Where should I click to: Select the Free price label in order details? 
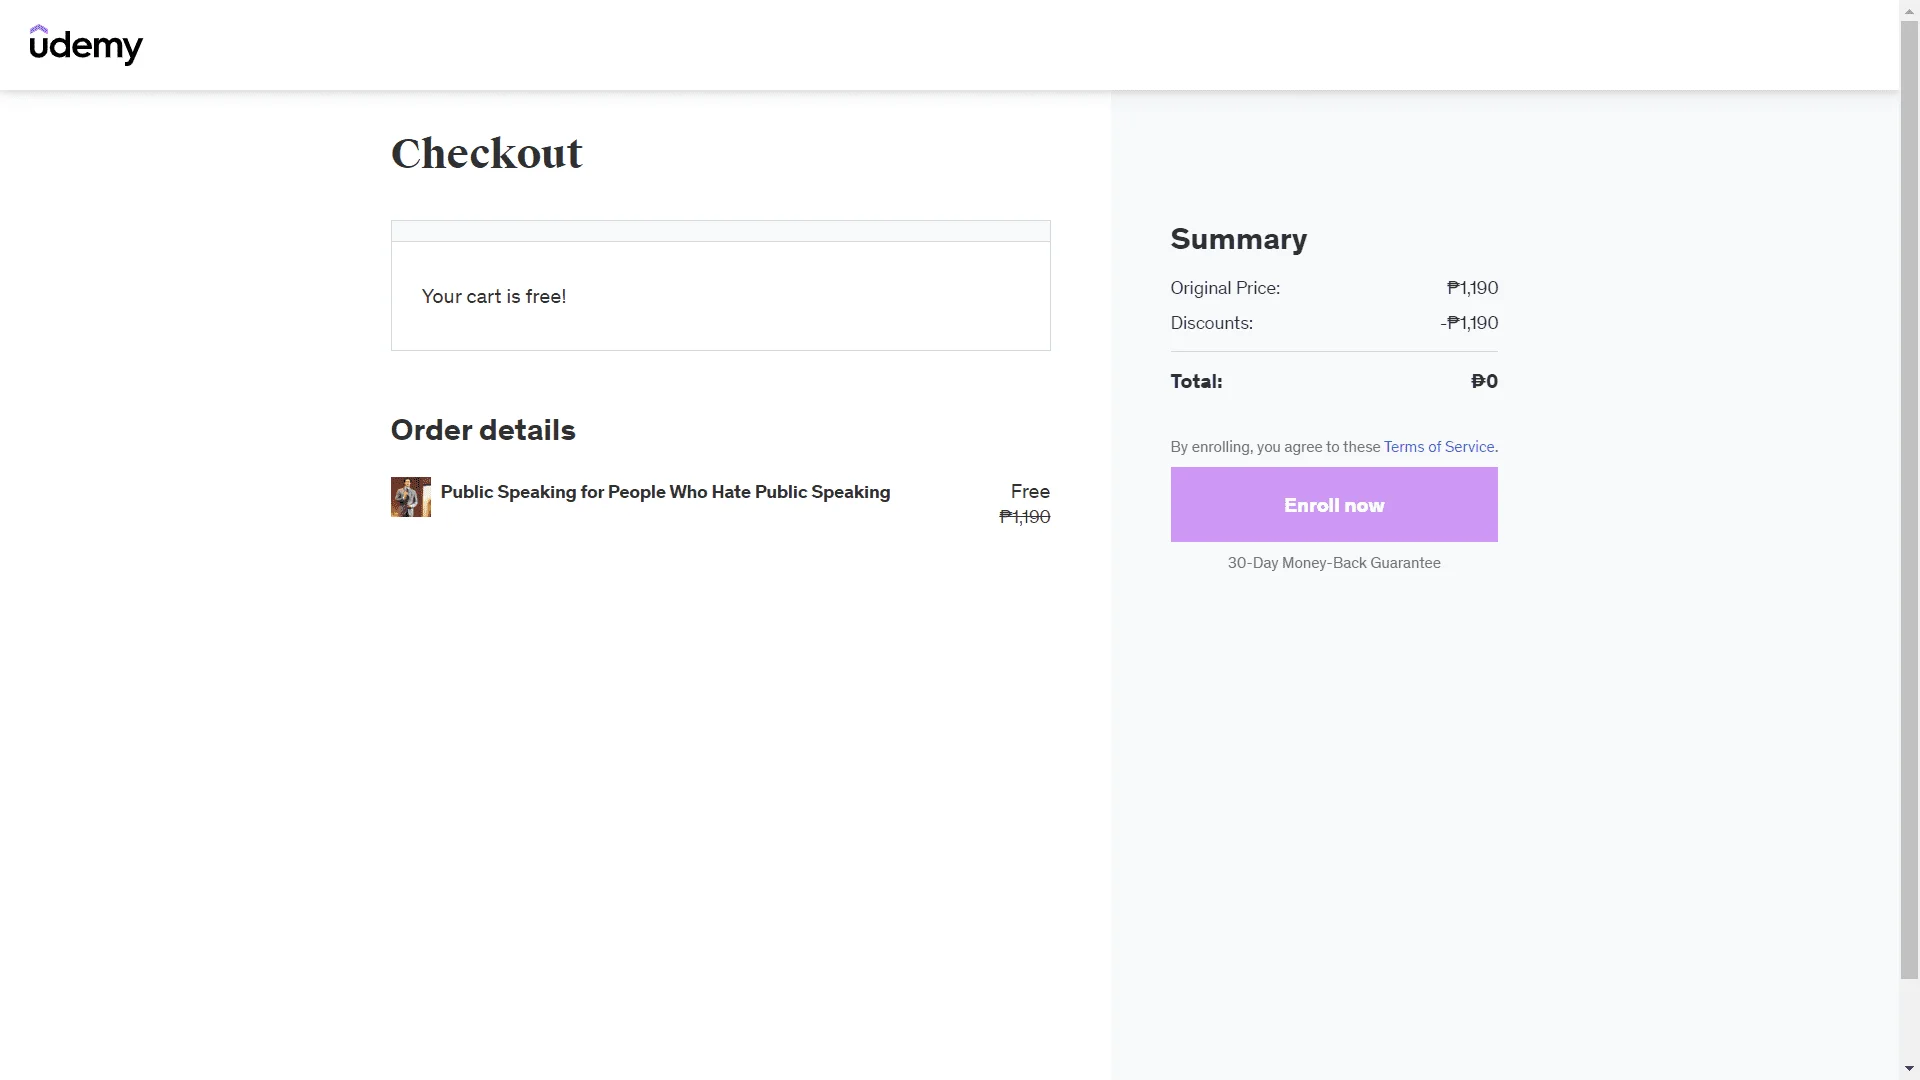(1030, 492)
